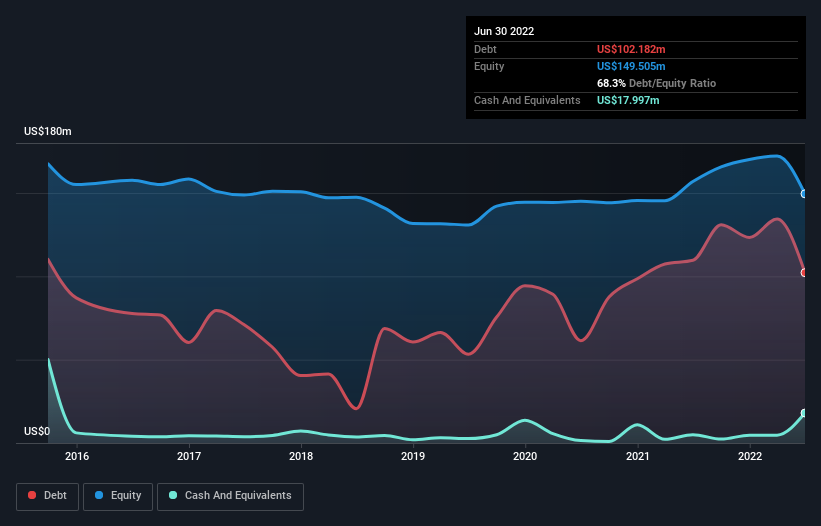Click the teal Cash data point marker
Image resolution: width=821 pixels, height=526 pixels.
804,413
